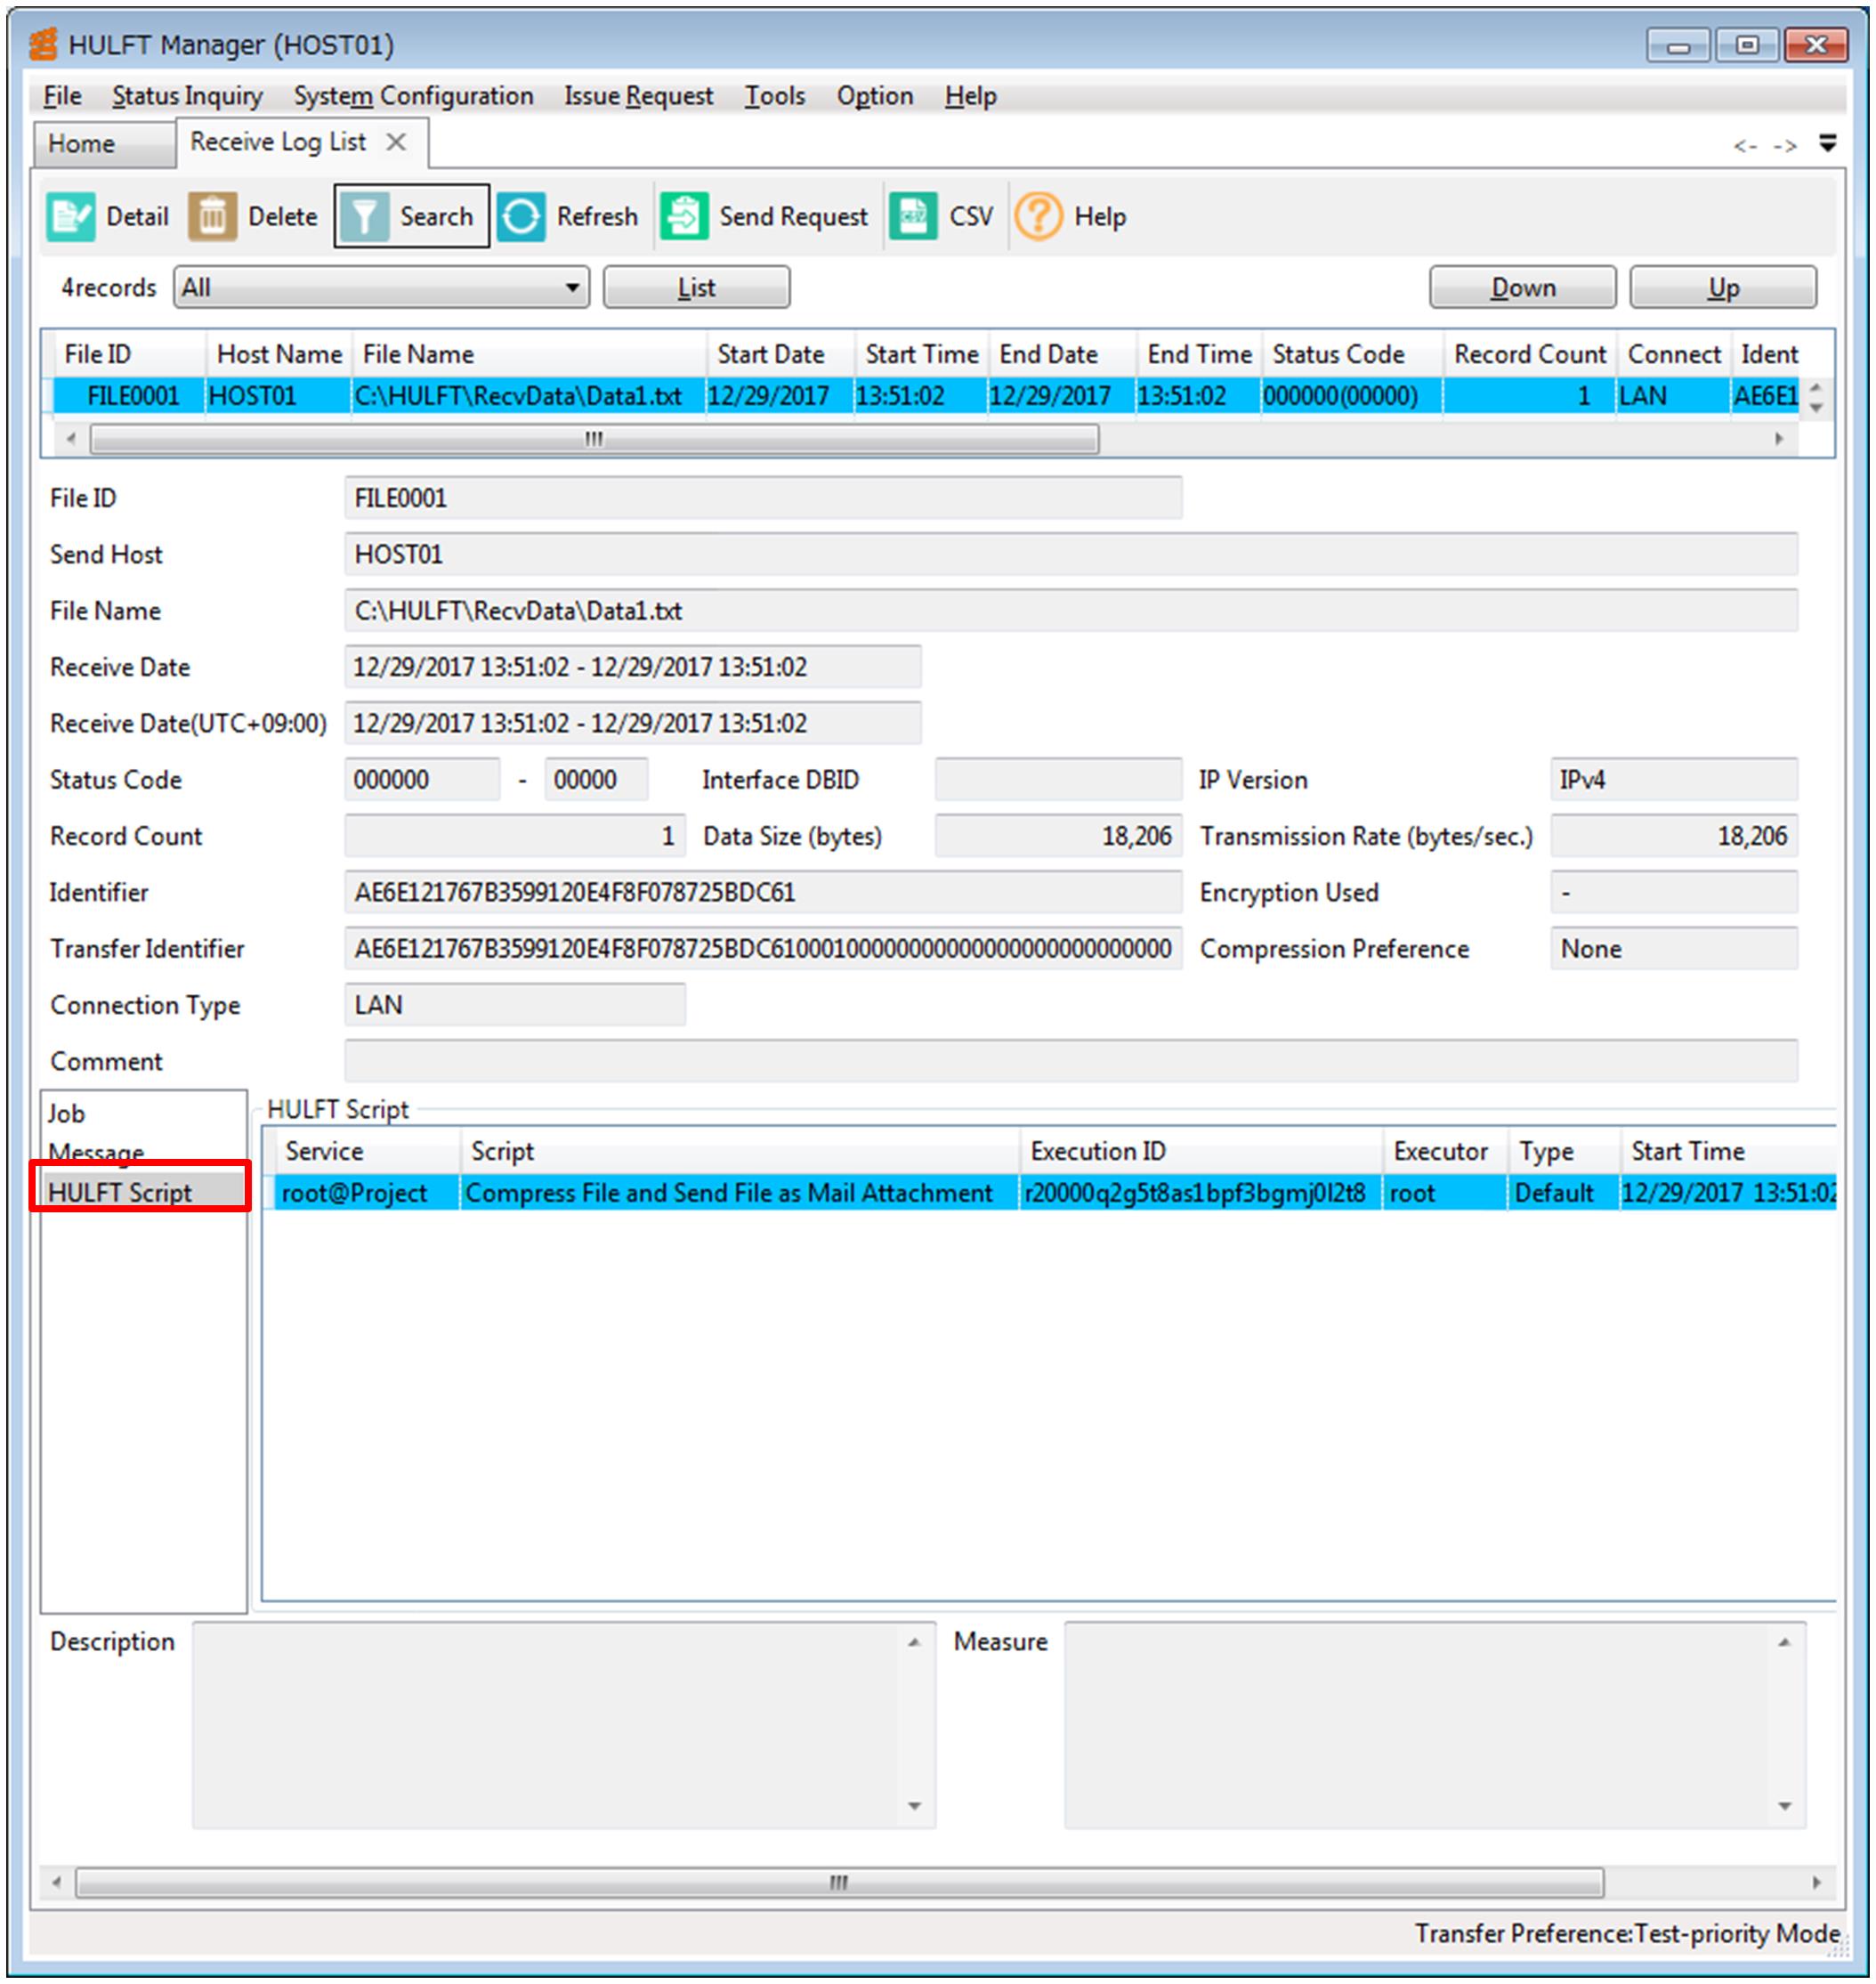Click the Send Request icon
1876x1984 pixels.
pos(684,216)
